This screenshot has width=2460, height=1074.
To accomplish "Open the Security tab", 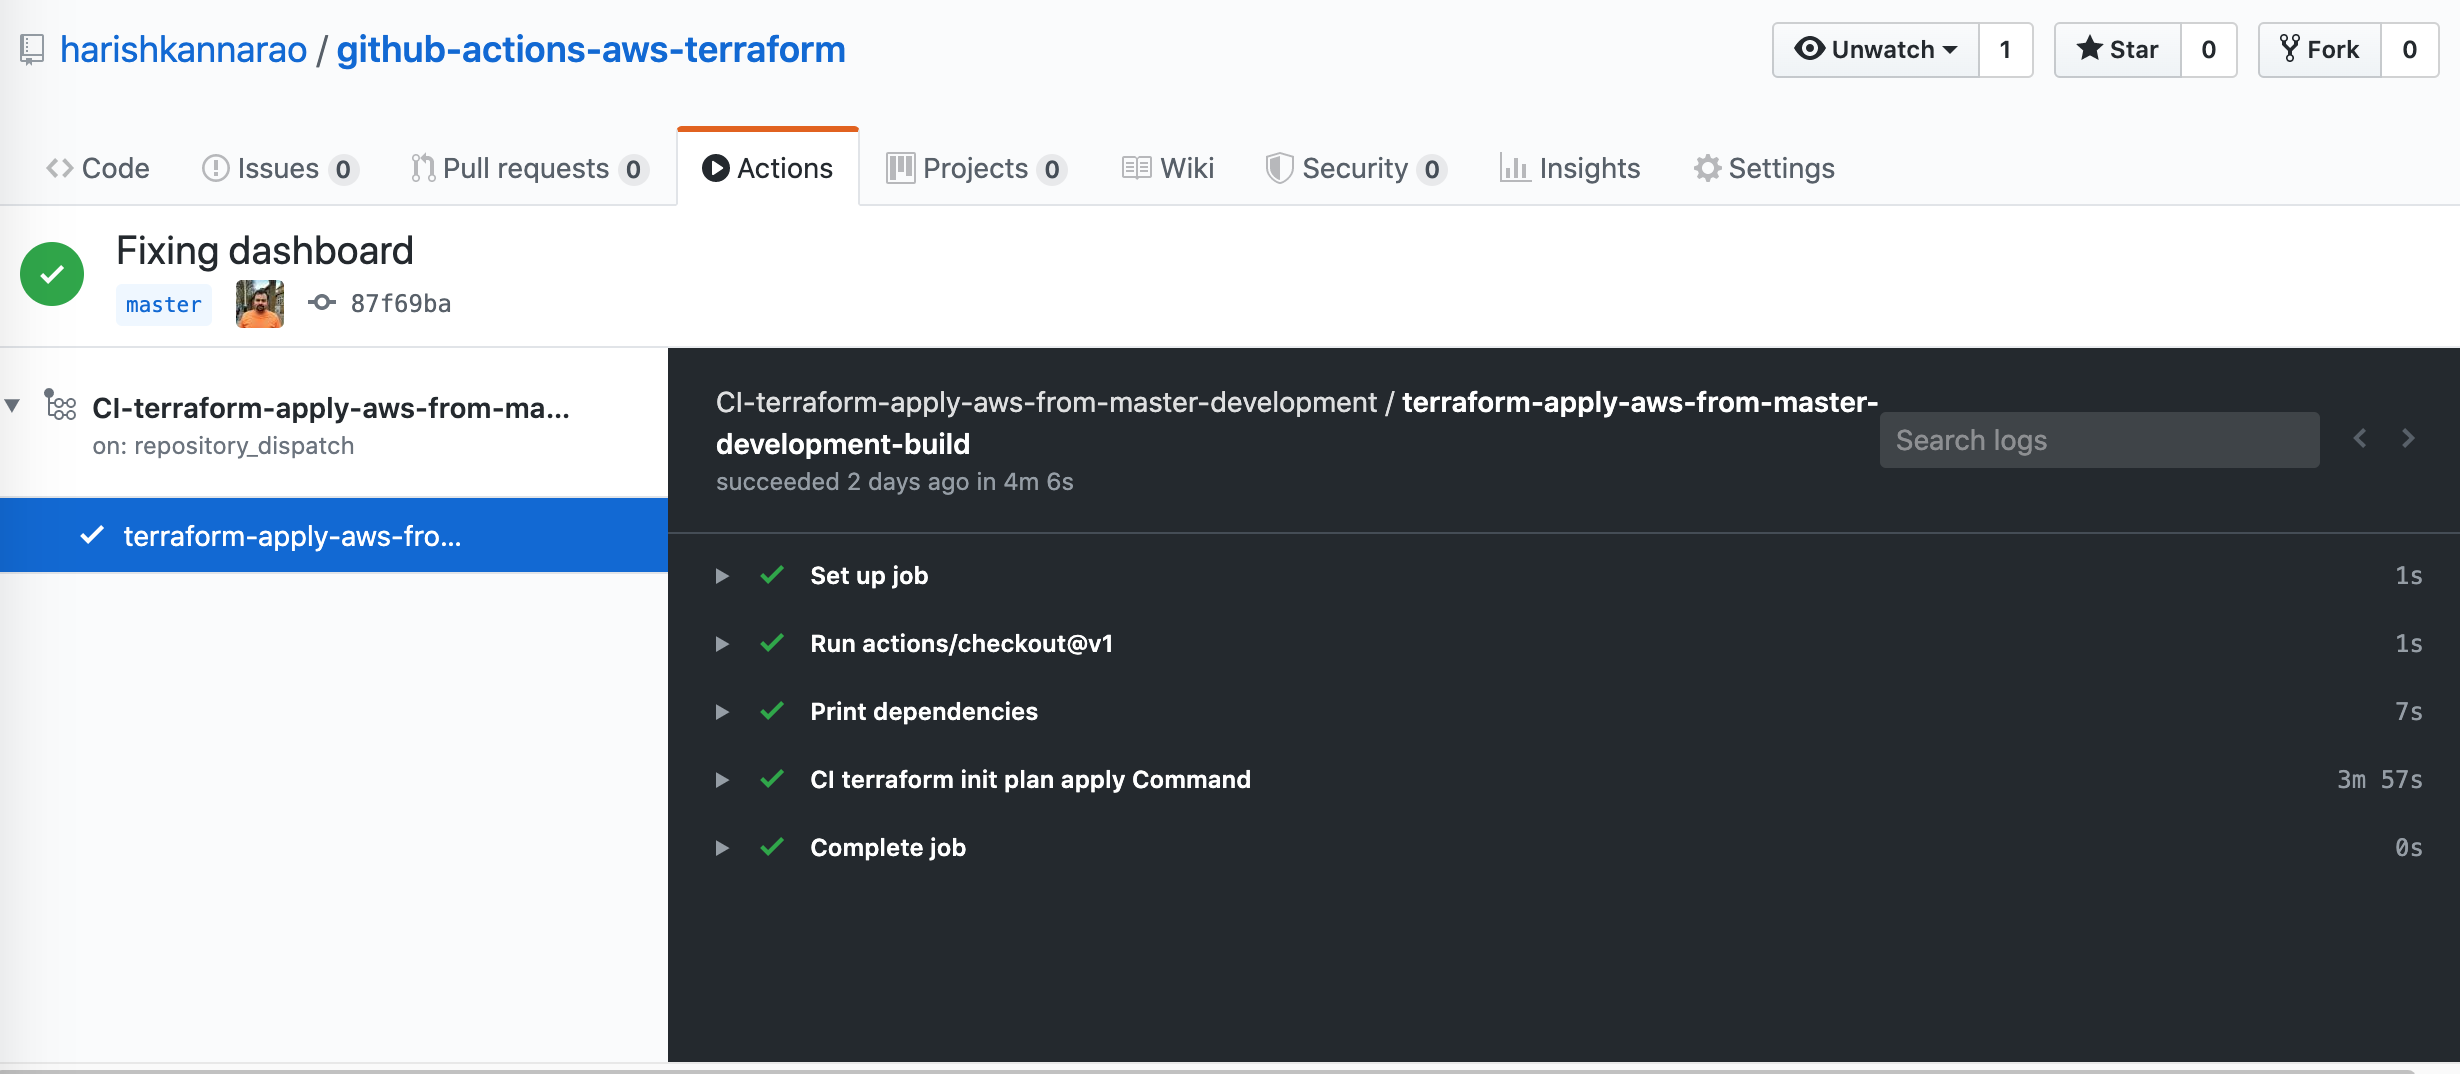I will [1356, 168].
